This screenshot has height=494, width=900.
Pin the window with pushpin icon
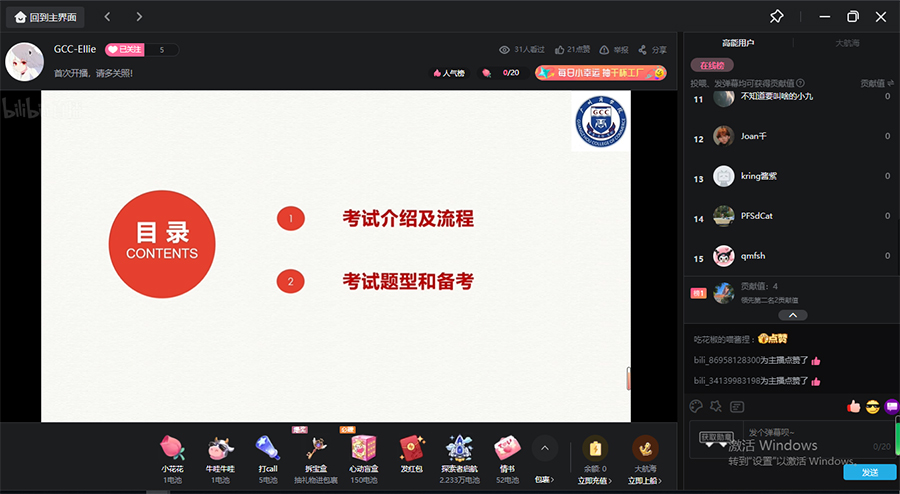pos(777,17)
